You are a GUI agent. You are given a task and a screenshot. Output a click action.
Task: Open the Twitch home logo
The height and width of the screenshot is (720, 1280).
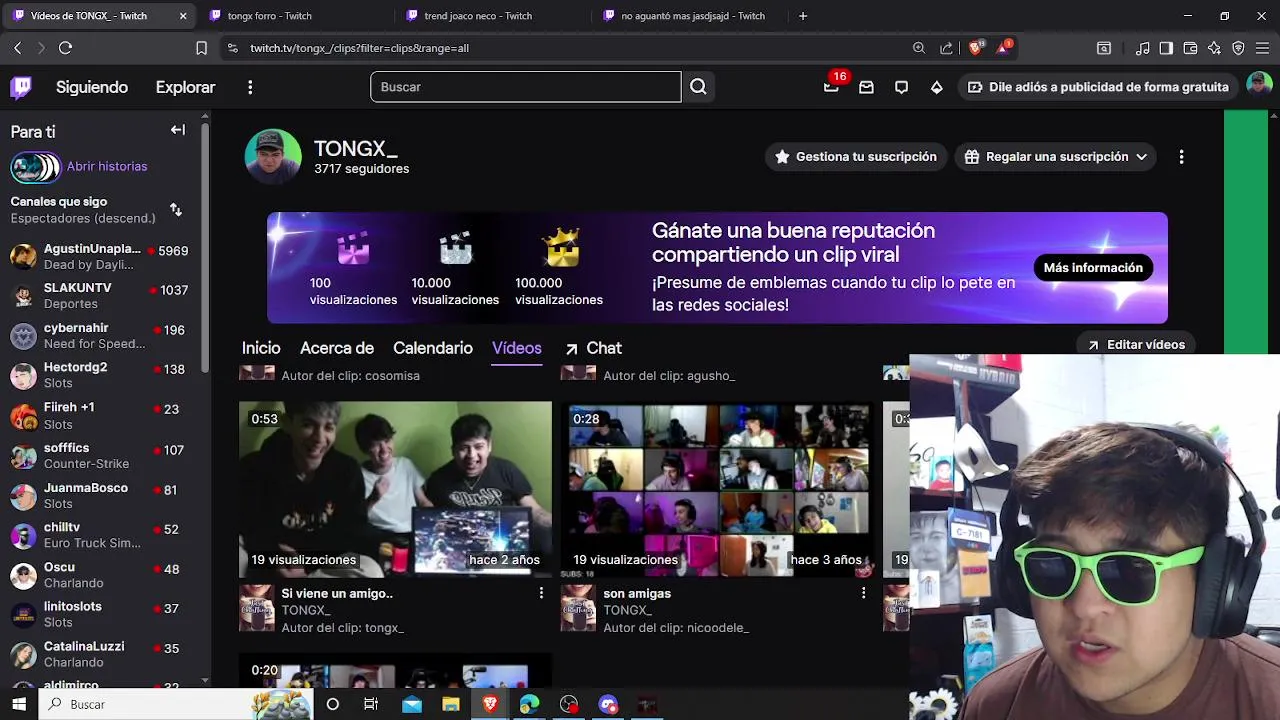pyautogui.click(x=21, y=87)
